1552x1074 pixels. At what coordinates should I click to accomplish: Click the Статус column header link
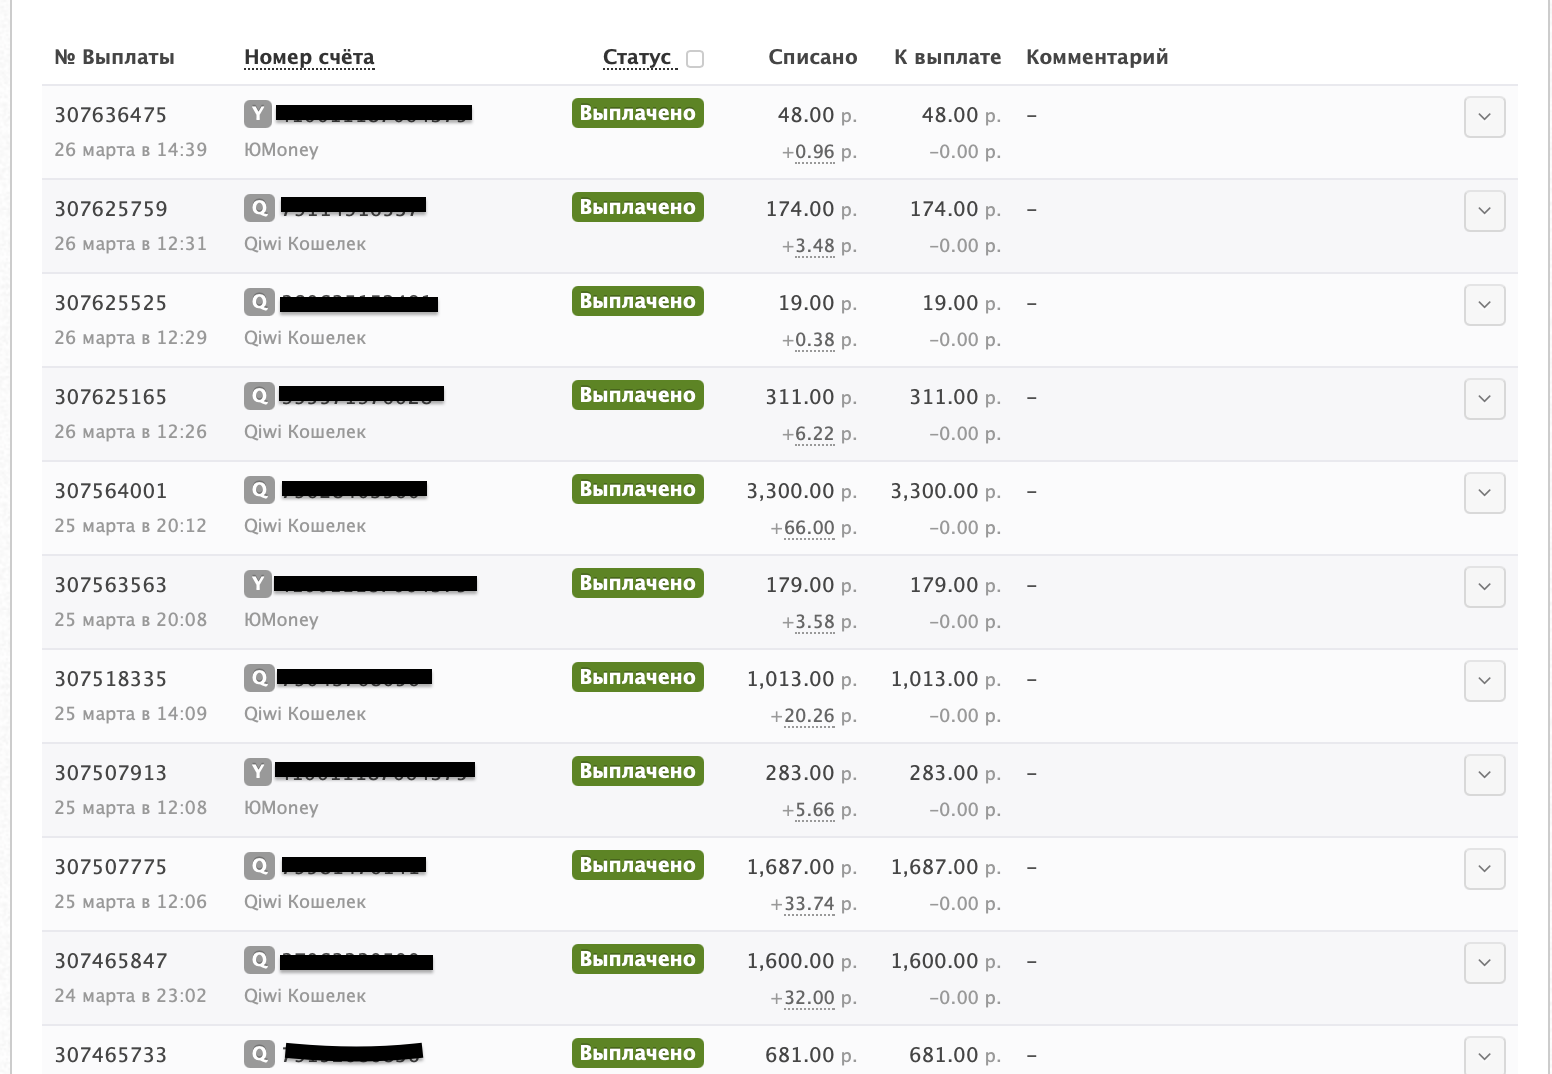[x=637, y=57]
